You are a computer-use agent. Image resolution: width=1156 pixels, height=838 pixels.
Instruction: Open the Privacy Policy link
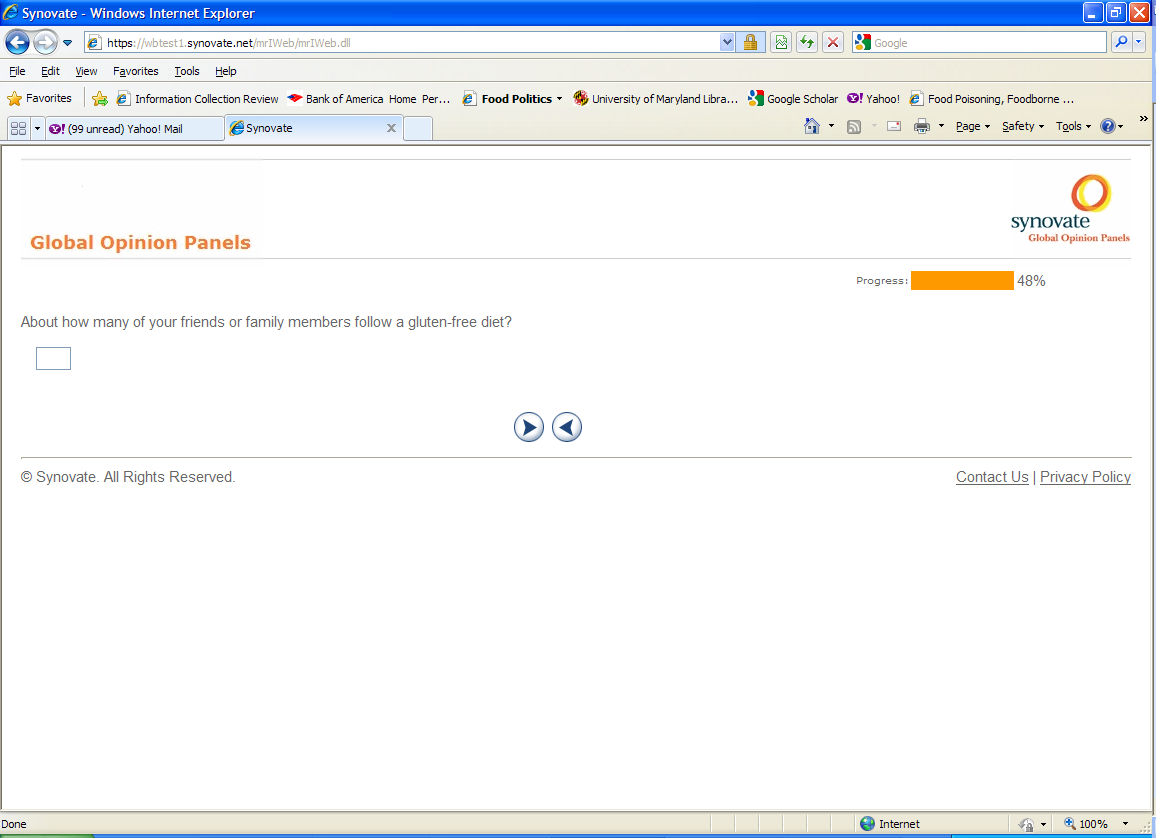coord(1085,477)
